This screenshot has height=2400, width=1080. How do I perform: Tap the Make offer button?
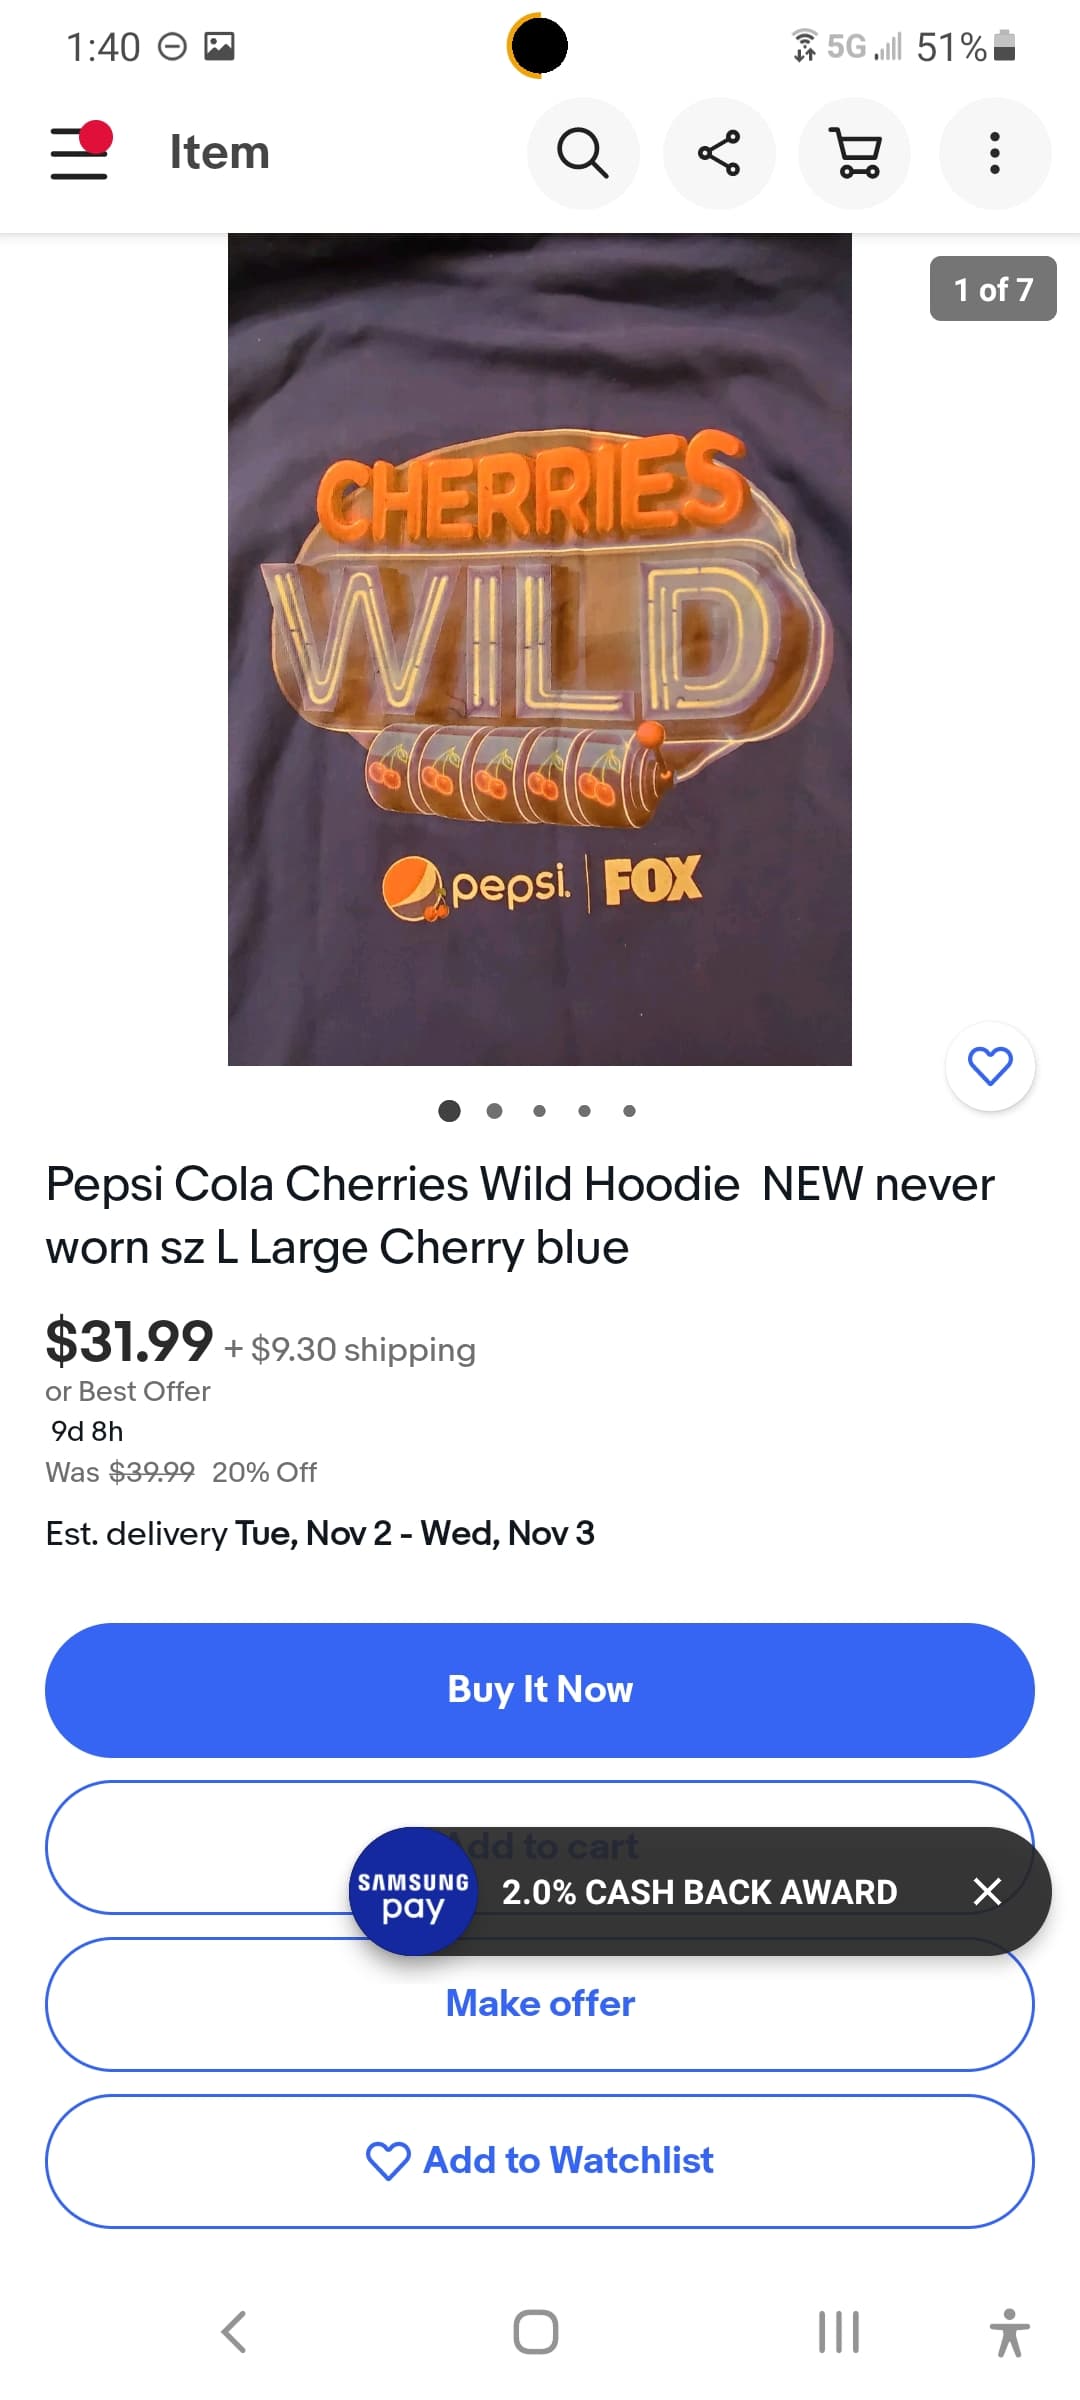(540, 2003)
